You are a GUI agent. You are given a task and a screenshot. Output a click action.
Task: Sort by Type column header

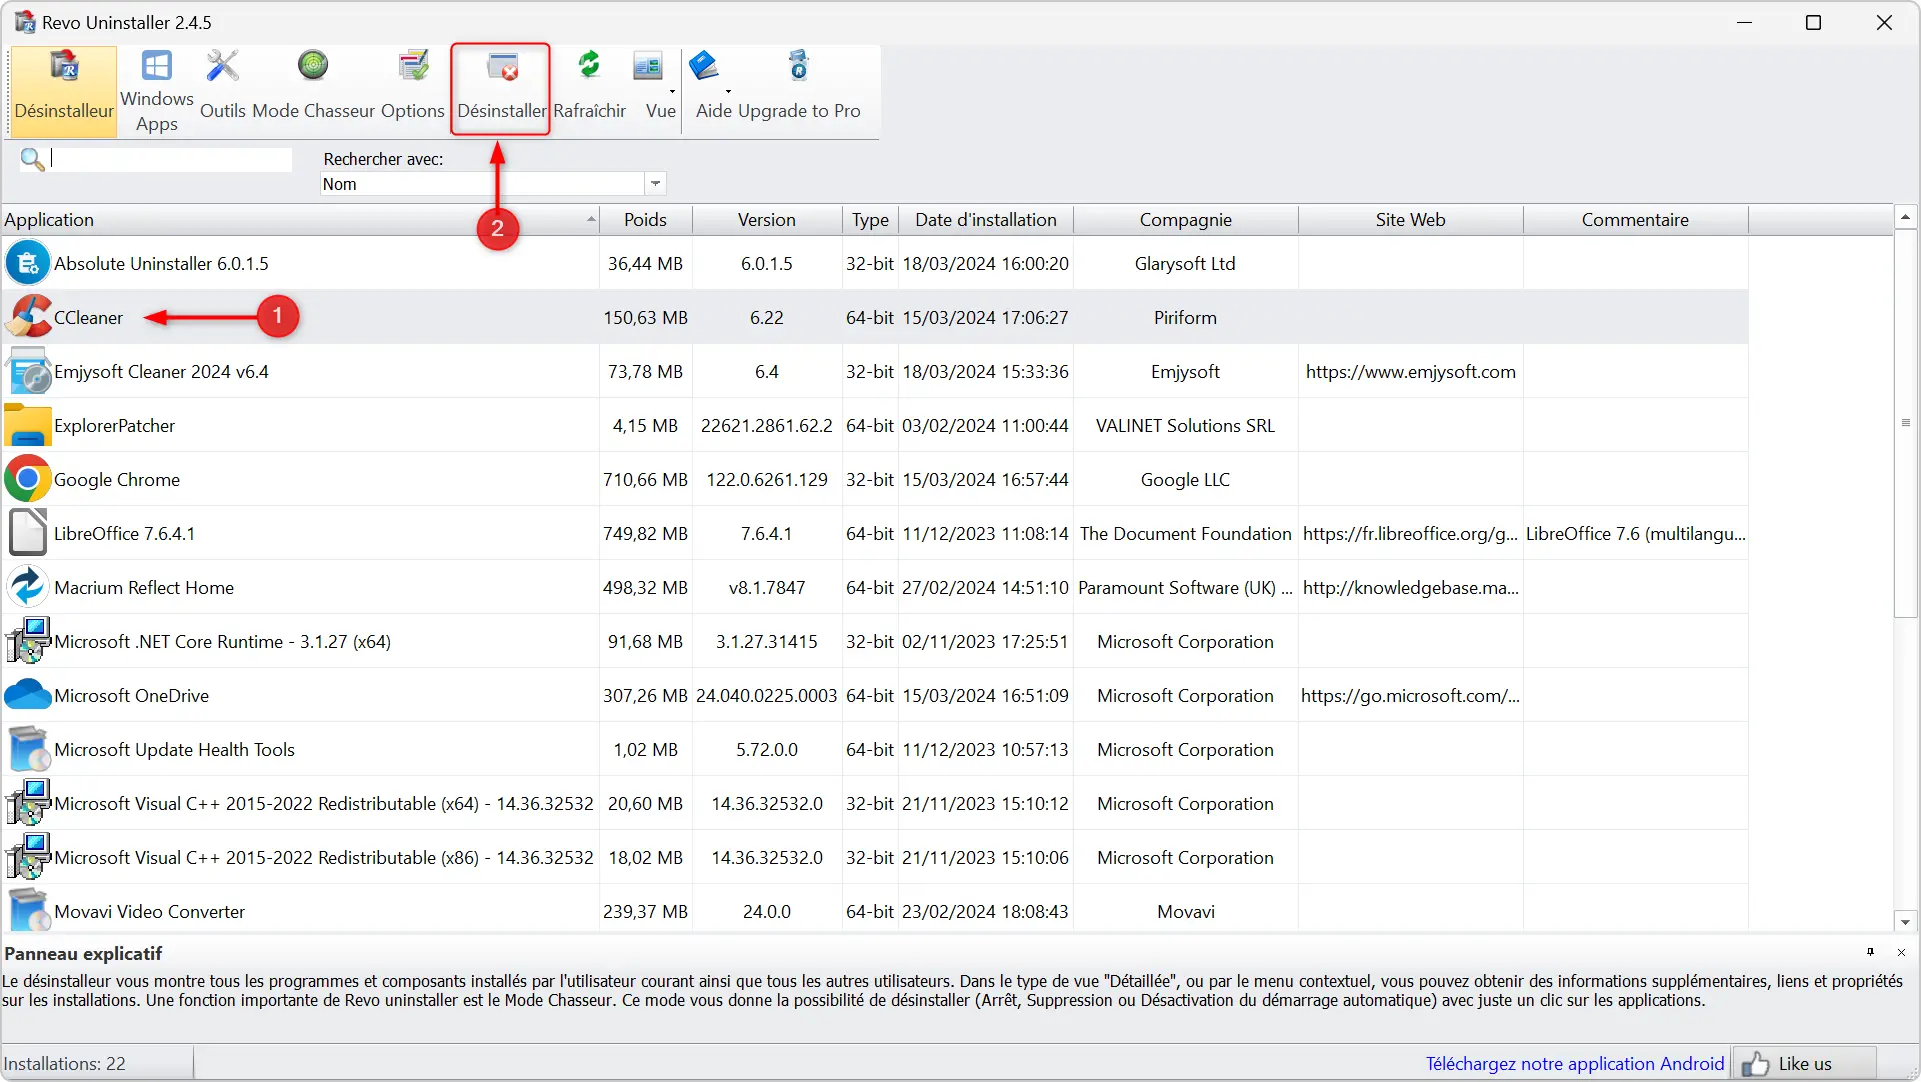tap(870, 220)
